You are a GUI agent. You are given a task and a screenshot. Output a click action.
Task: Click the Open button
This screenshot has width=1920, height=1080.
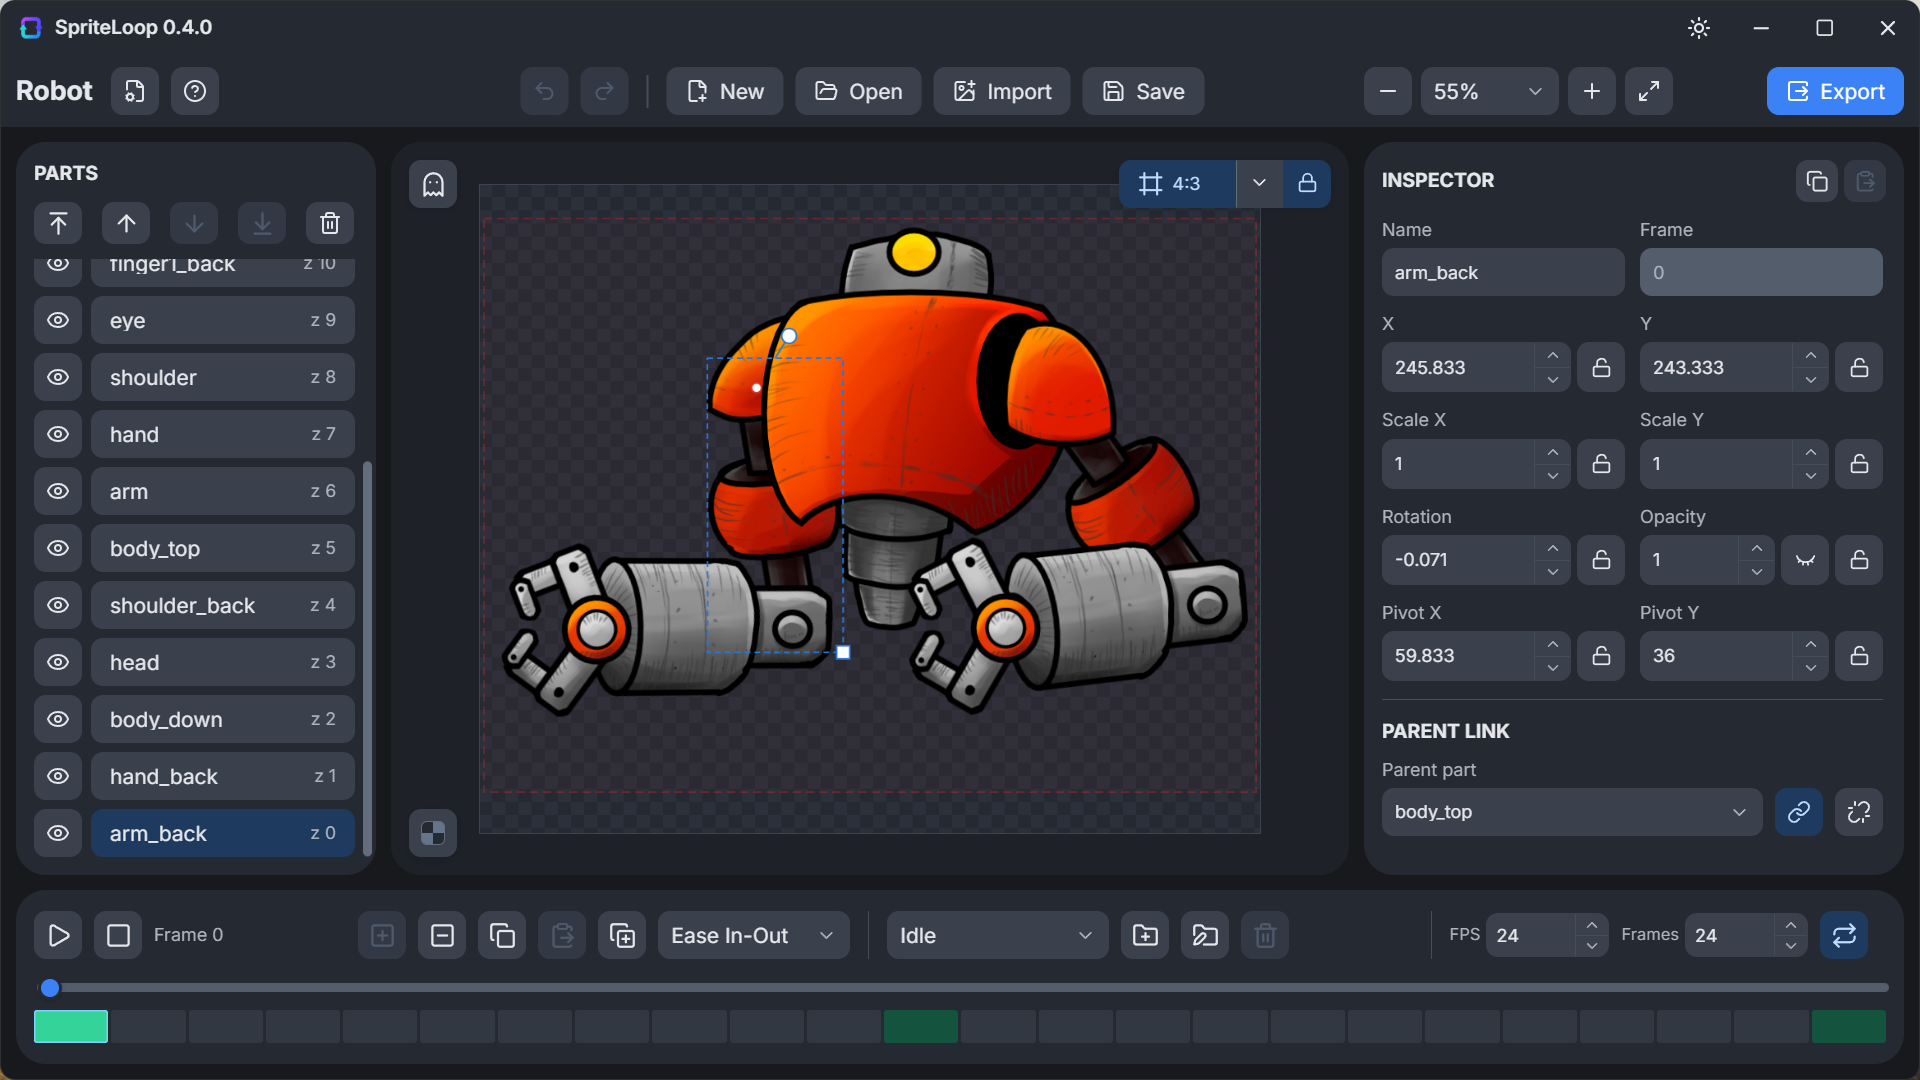(858, 91)
